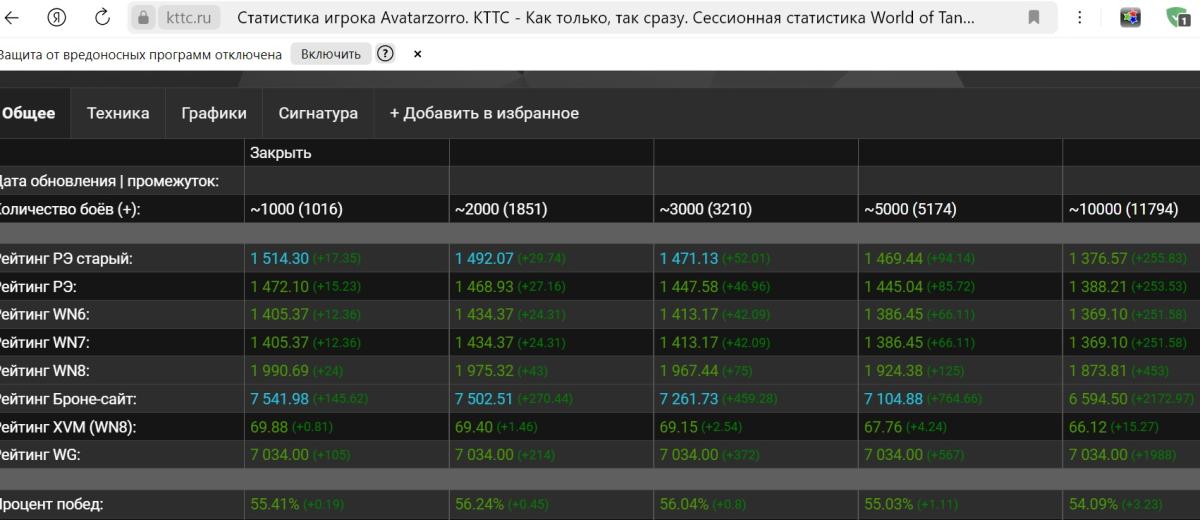This screenshot has height=520, width=1200.
Task: Enable malware protection with Включить button
Action: click(331, 54)
